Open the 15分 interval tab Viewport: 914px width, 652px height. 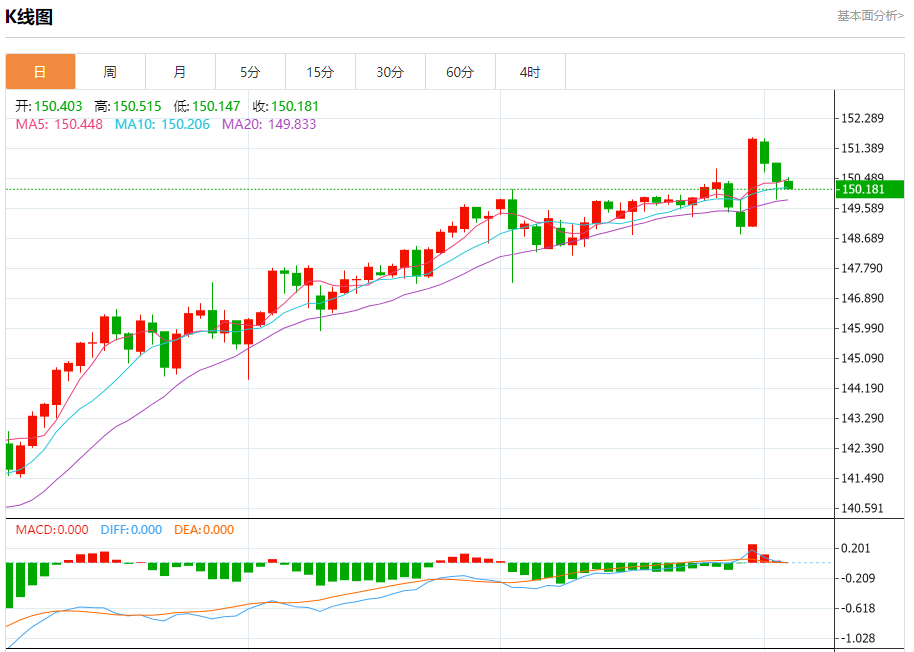[320, 72]
